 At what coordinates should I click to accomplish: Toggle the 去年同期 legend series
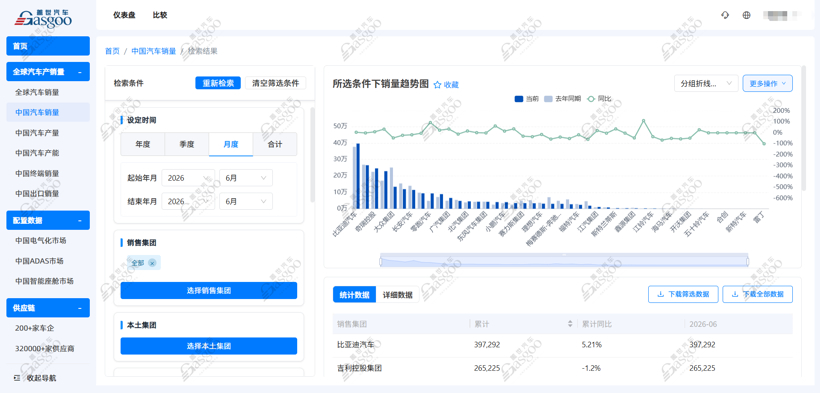[562, 98]
